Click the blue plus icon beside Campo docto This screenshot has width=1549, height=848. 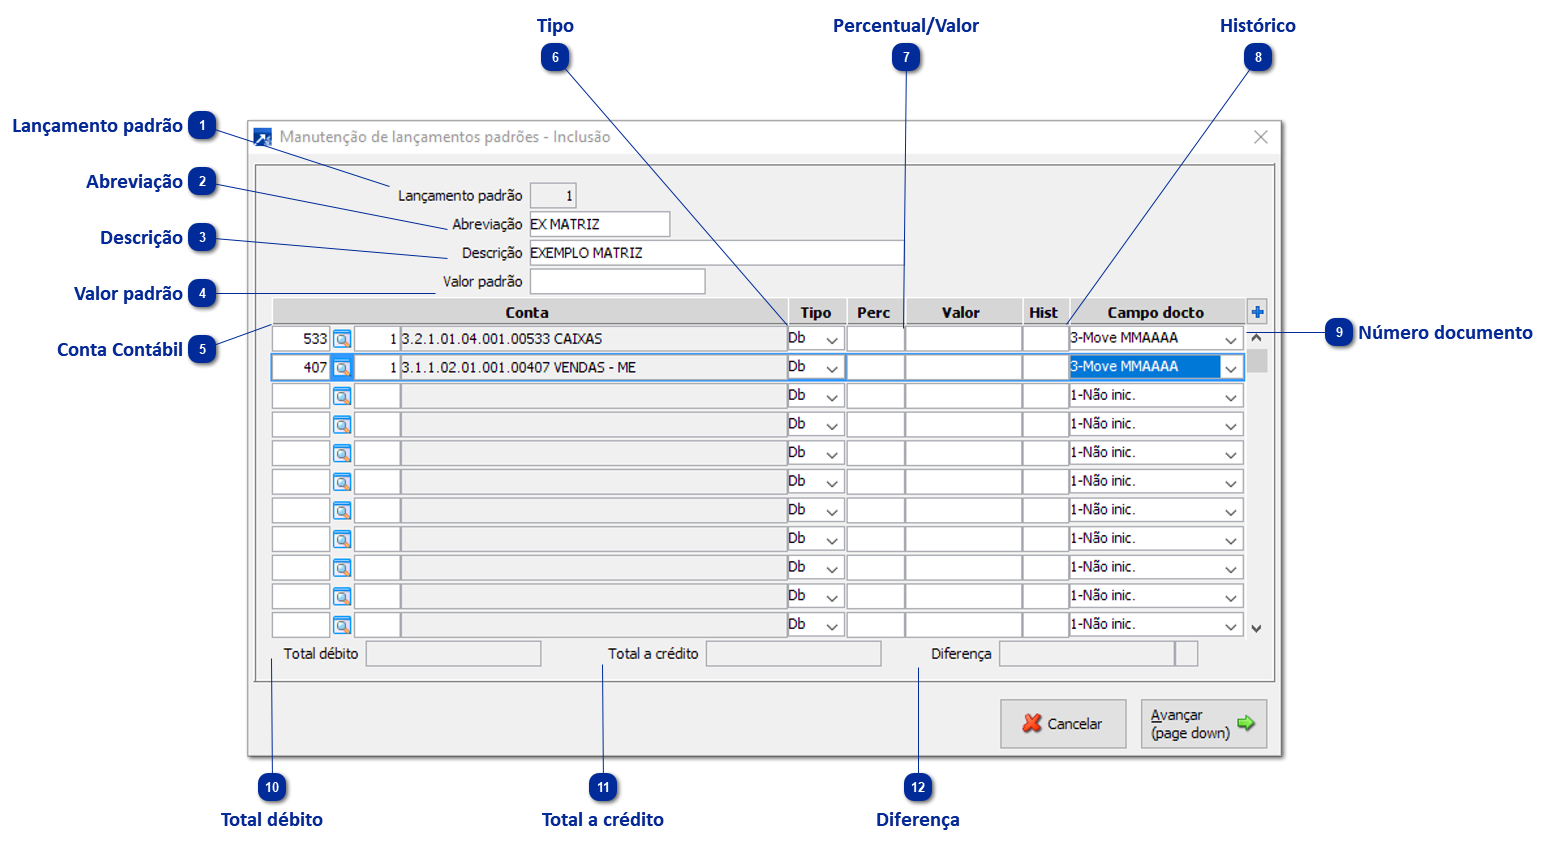(x=1258, y=312)
